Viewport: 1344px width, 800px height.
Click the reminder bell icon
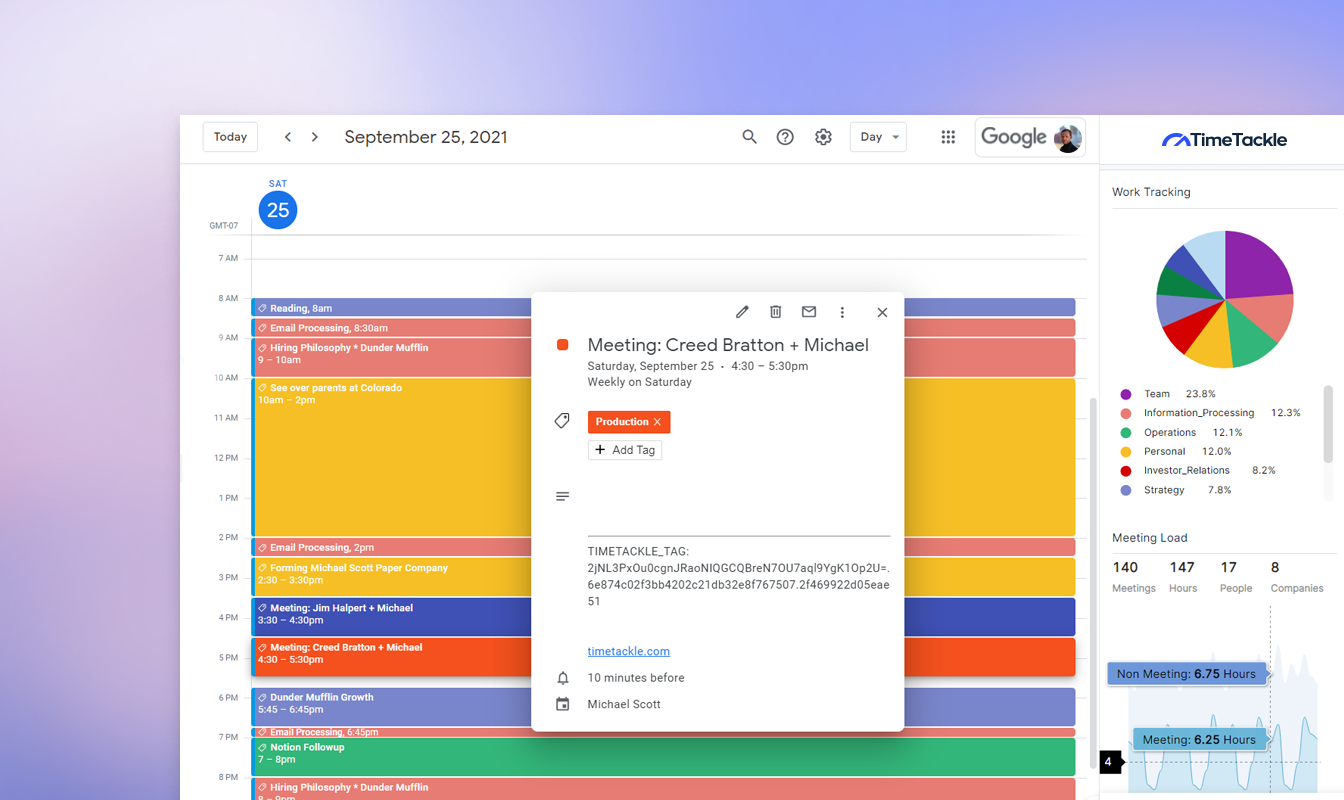(562, 678)
